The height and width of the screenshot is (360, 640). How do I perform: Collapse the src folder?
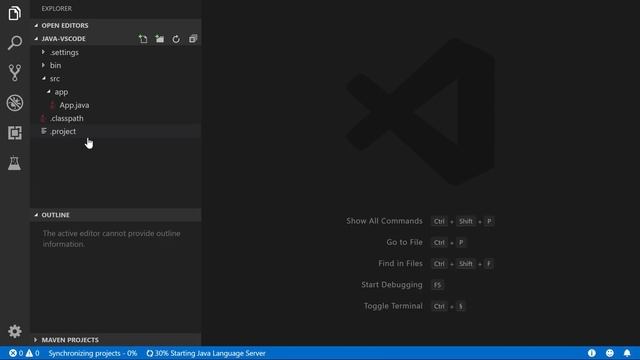[x=44, y=78]
